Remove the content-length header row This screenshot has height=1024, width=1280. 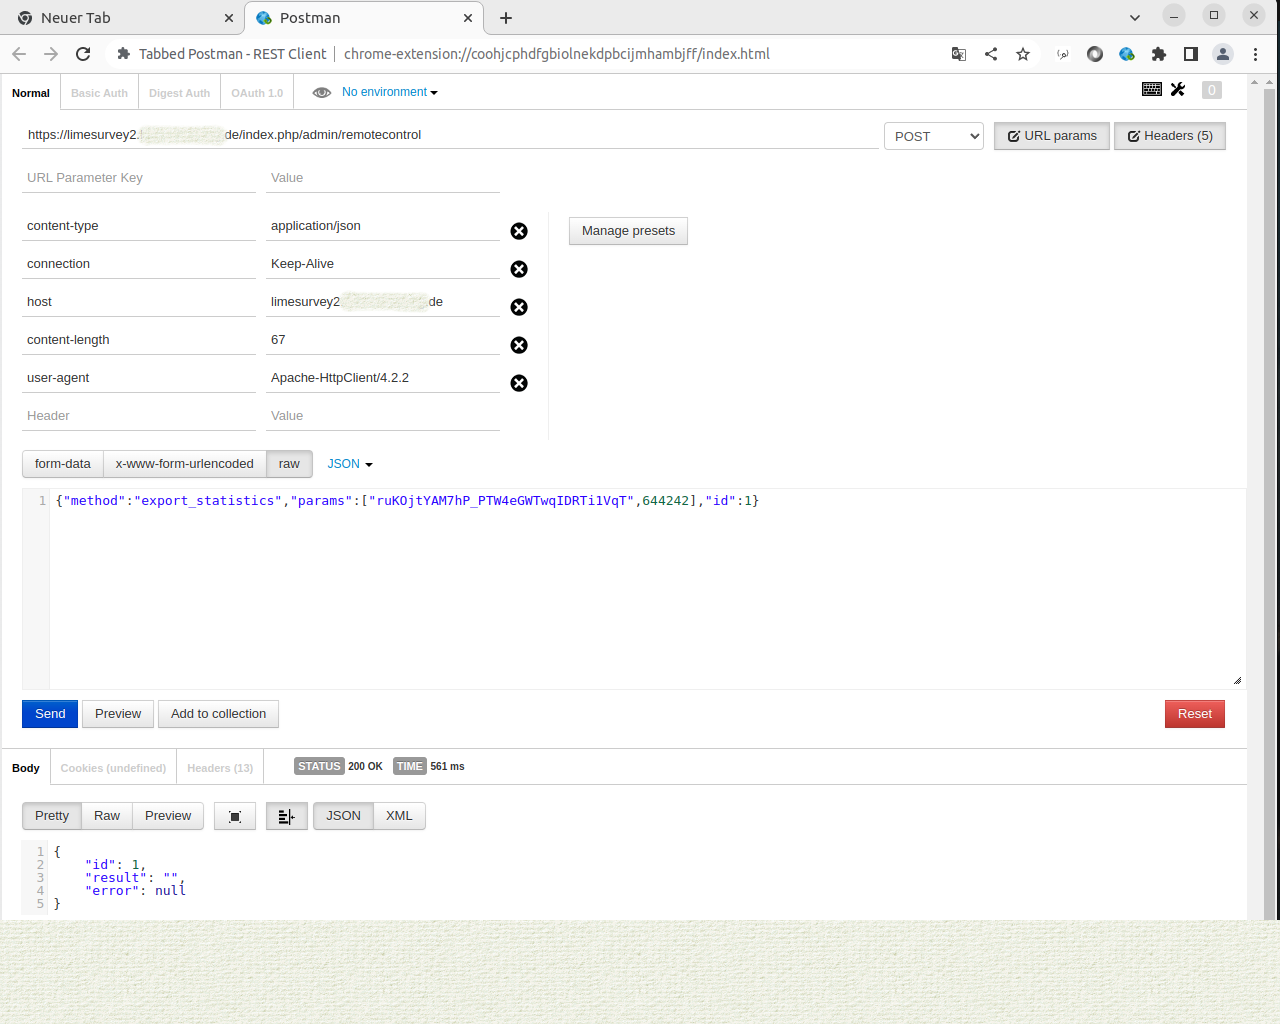pos(519,345)
